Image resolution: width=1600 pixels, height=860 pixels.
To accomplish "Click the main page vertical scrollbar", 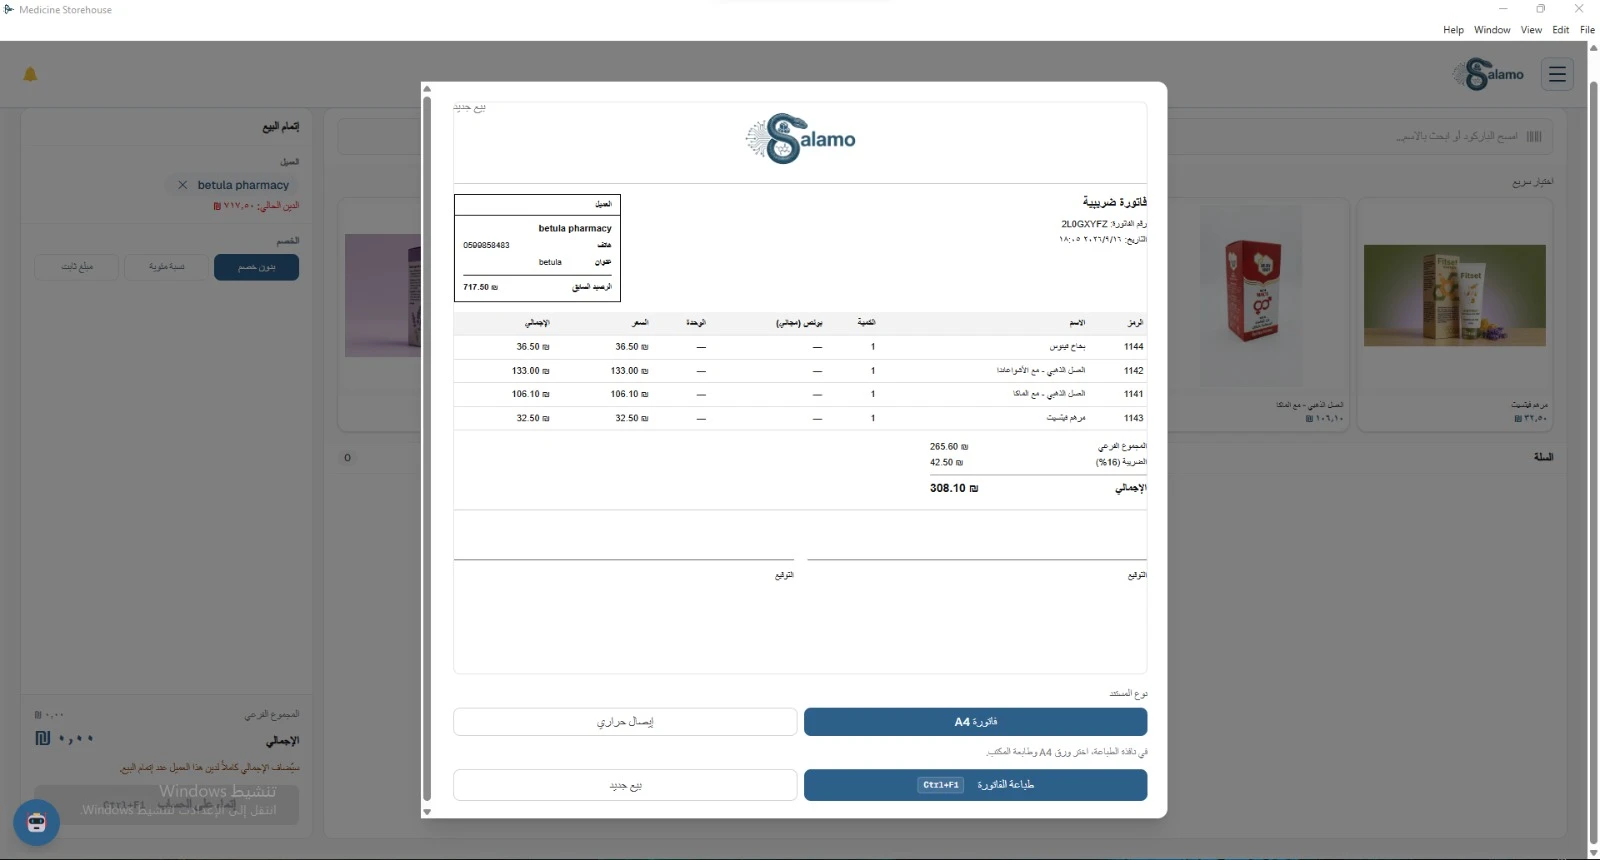I will pos(1593,460).
